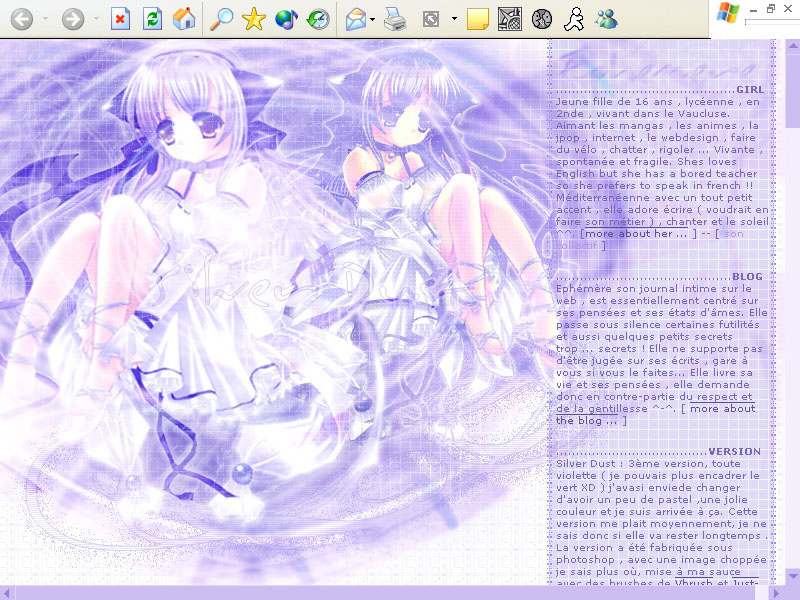Viewport: 800px width, 600px height.
Task: Open History with the clock icon
Action: (318, 19)
